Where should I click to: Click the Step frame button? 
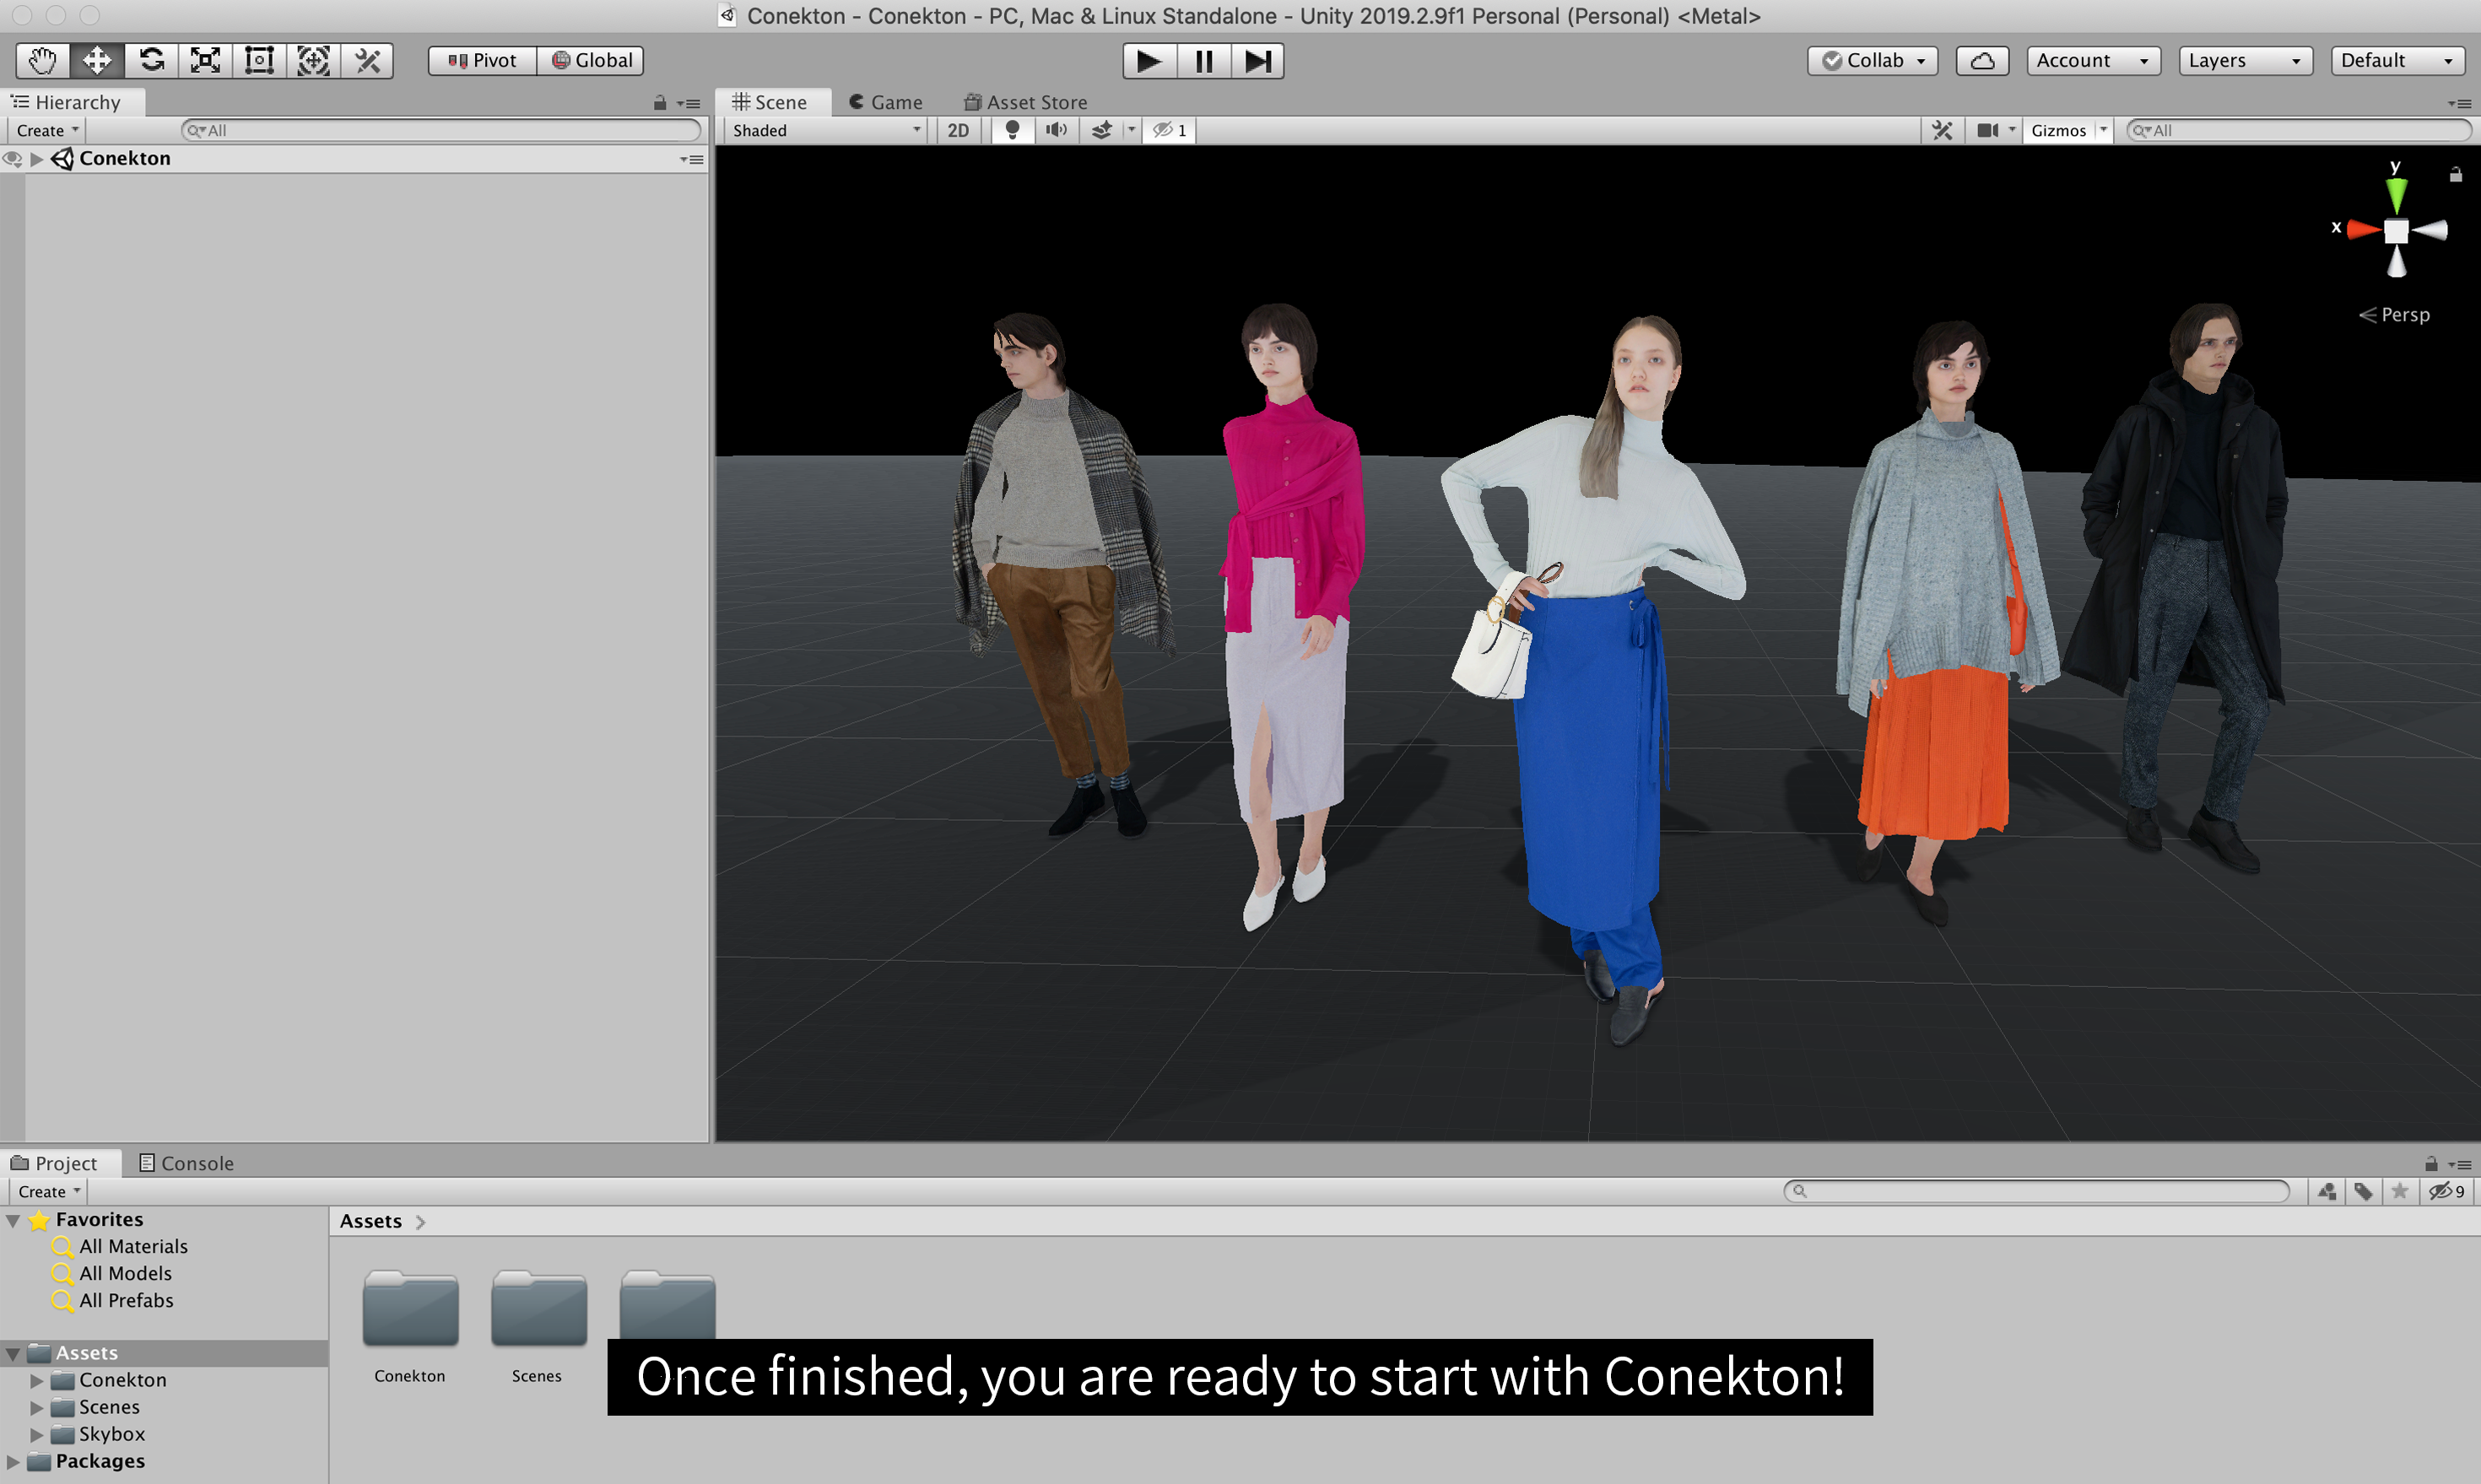pos(1257,60)
